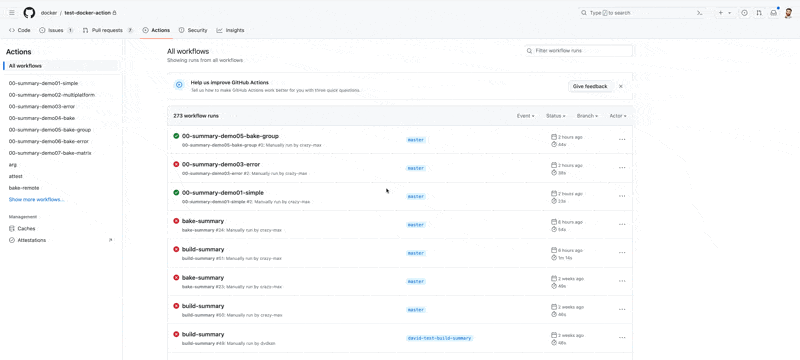Open the Actor filter dropdown
Screen dimensions: 800x360
618,116
